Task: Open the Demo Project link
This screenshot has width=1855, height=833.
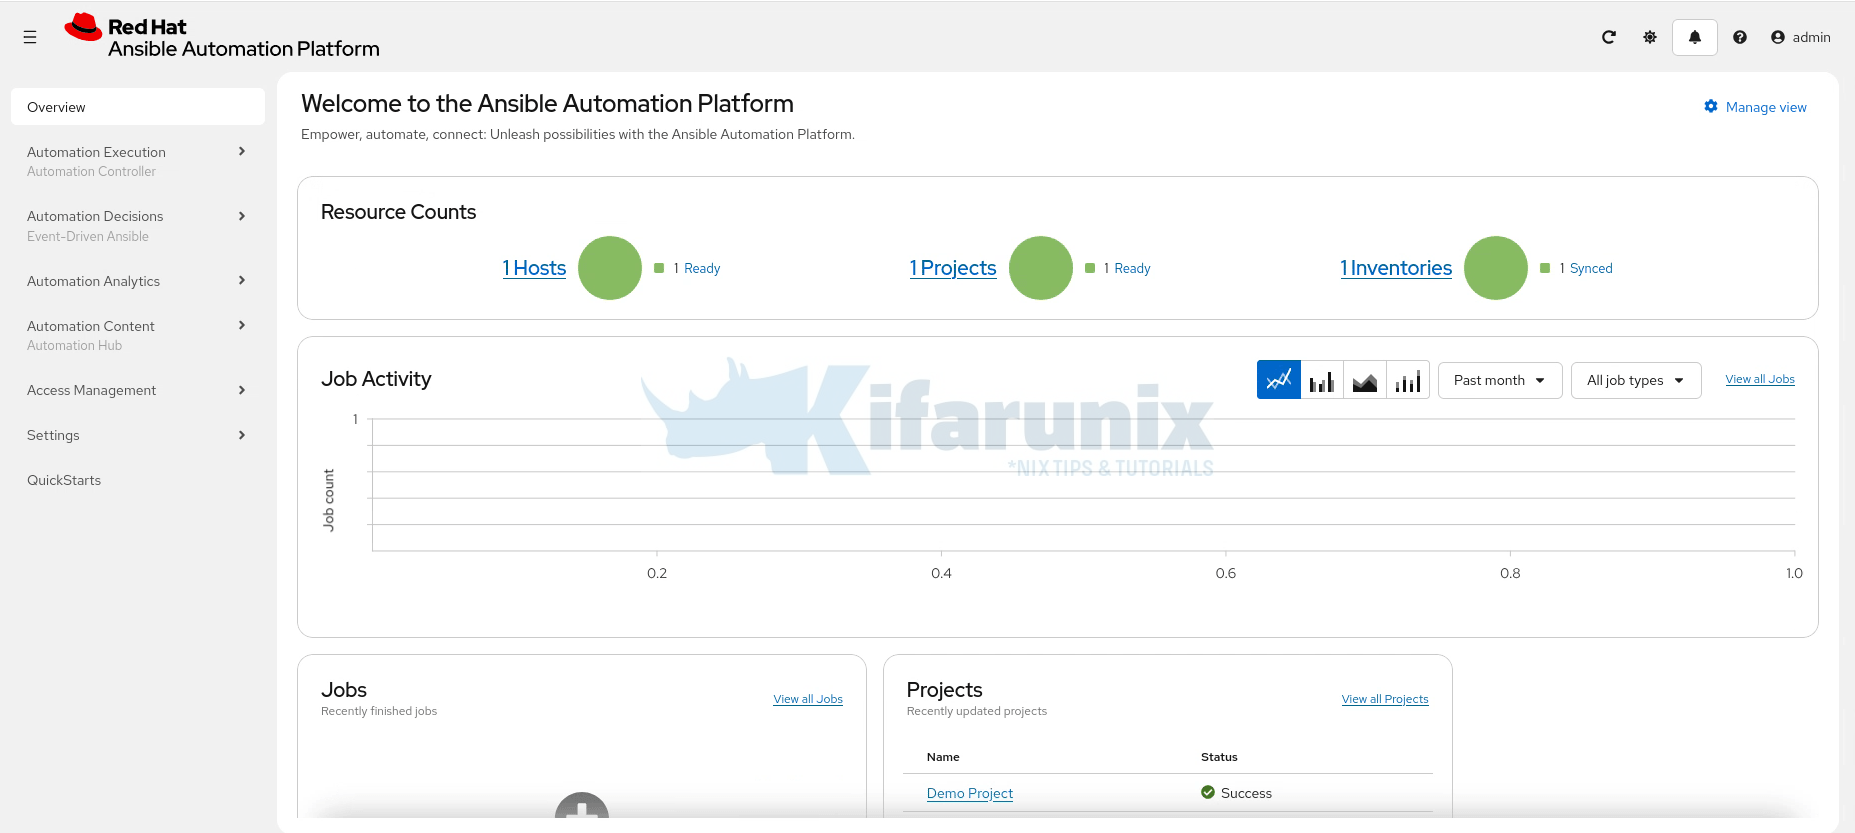Action: click(x=970, y=793)
